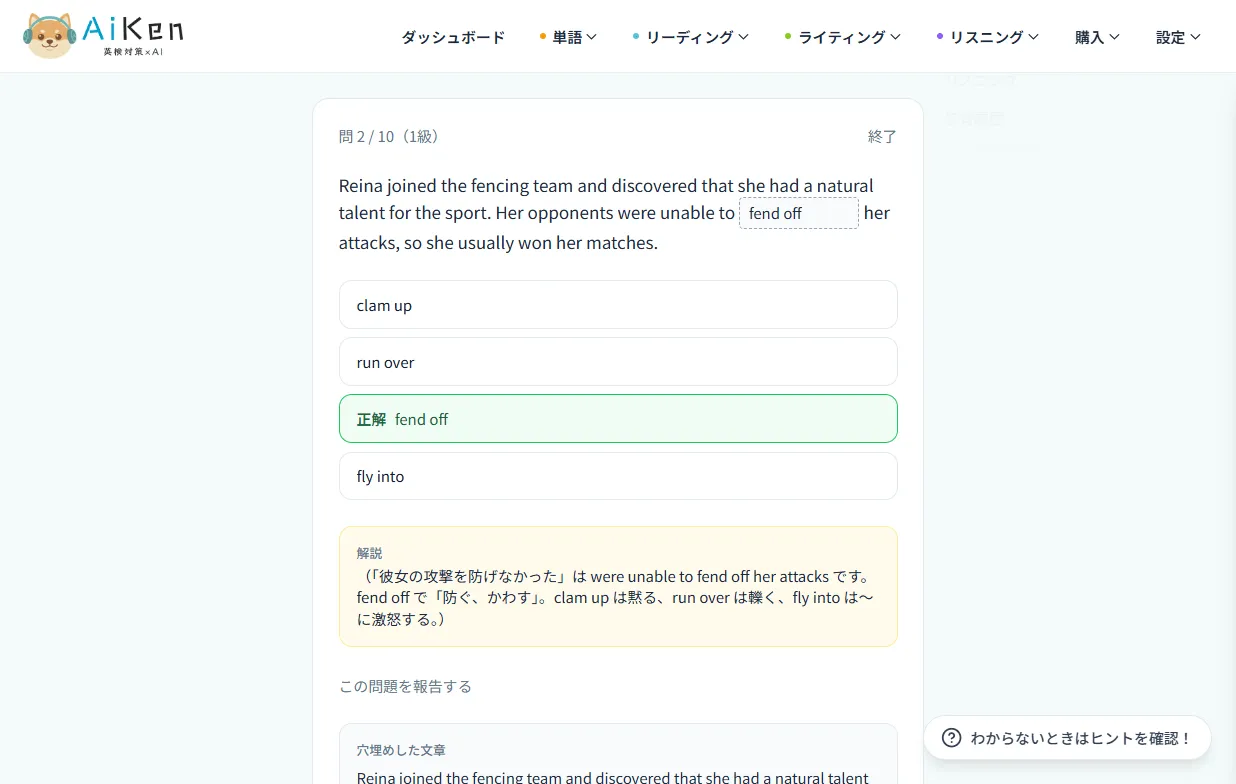The image size is (1236, 784).
Task: Select the answer option fly into
Action: tap(618, 476)
